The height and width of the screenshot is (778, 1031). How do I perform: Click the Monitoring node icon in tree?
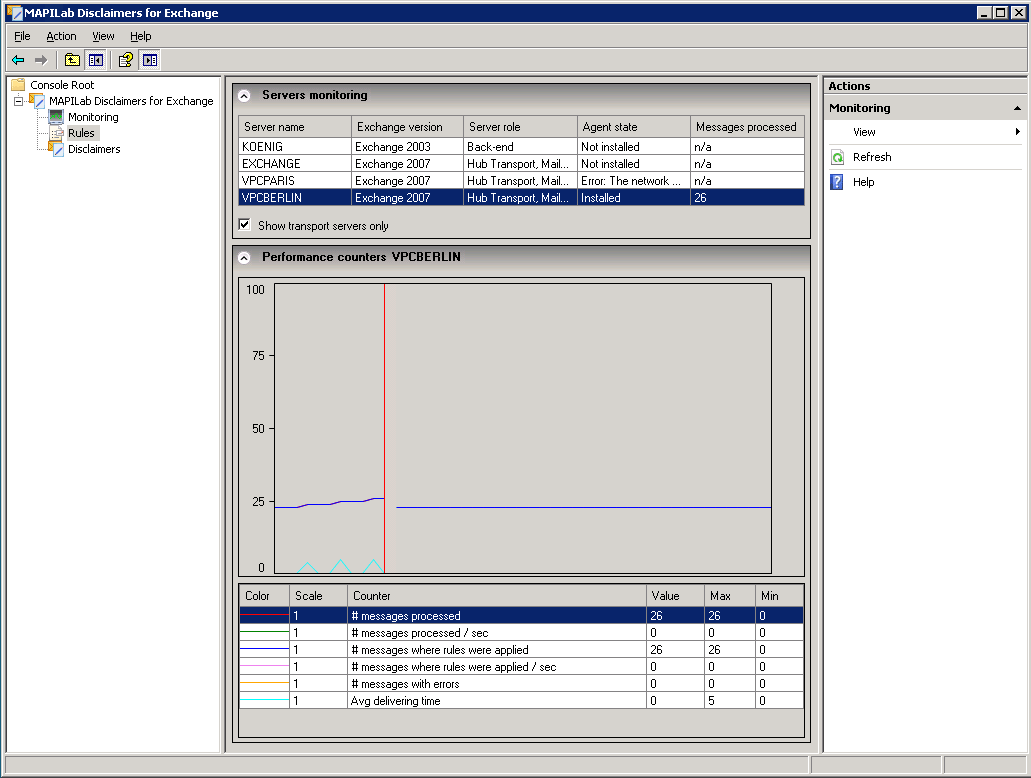pos(57,117)
